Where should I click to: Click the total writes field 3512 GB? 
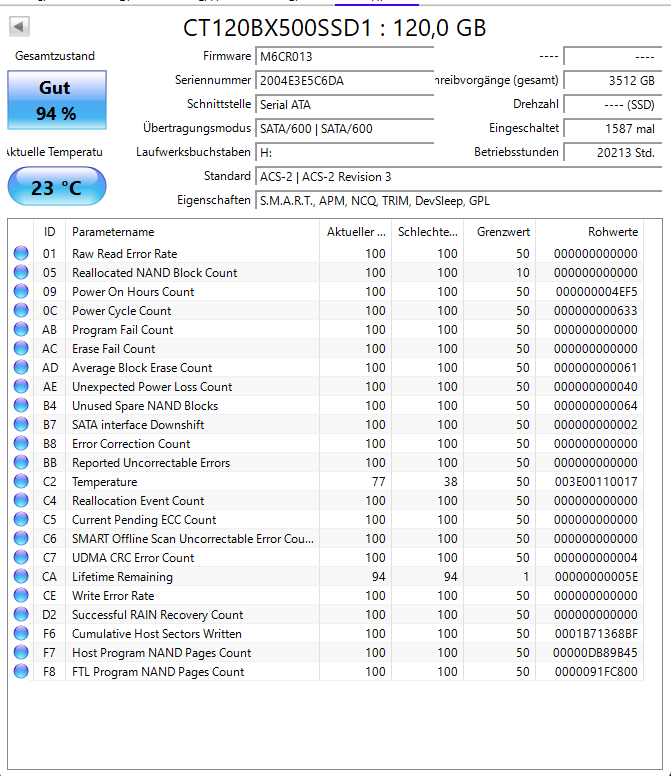click(x=613, y=80)
